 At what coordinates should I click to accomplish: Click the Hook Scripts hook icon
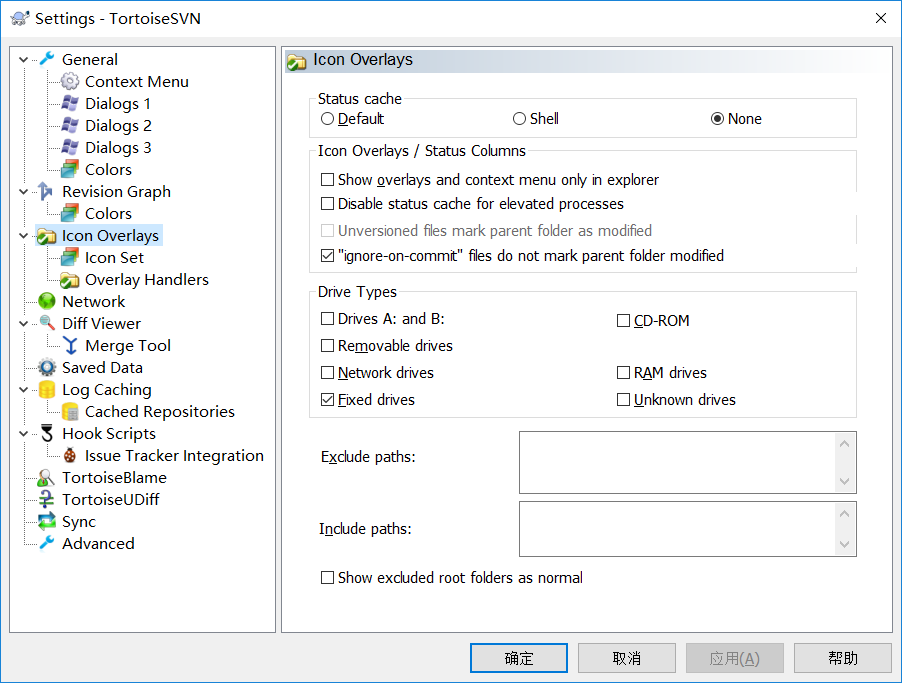click(47, 433)
